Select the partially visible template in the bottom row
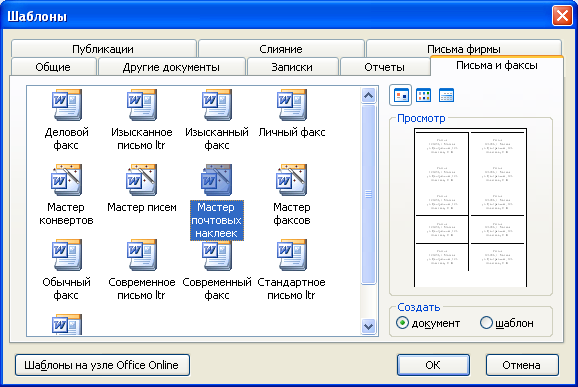Screen dimensions: 578x387 point(67,324)
